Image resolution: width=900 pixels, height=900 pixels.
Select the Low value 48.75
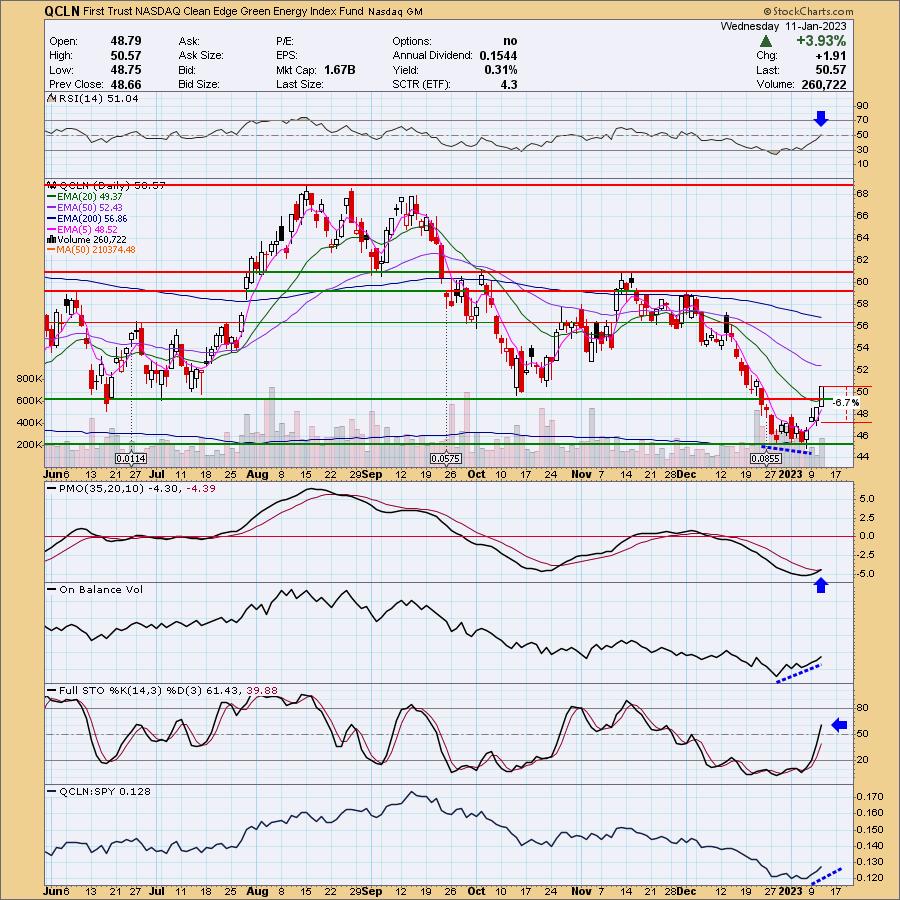126,70
